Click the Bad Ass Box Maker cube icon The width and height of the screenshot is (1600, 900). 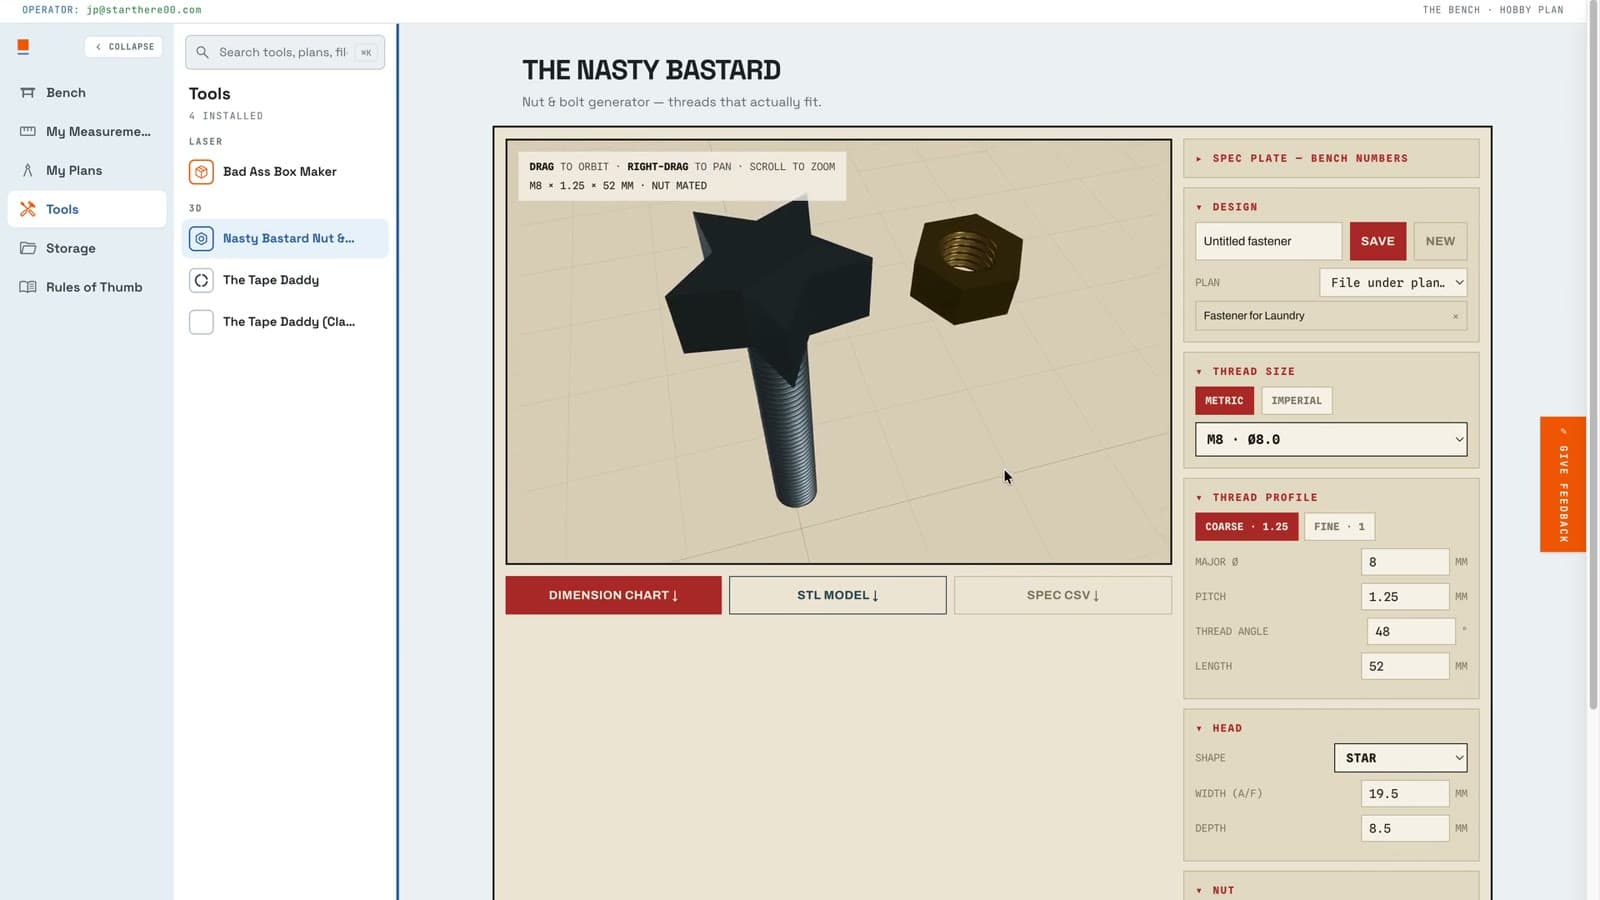201,172
